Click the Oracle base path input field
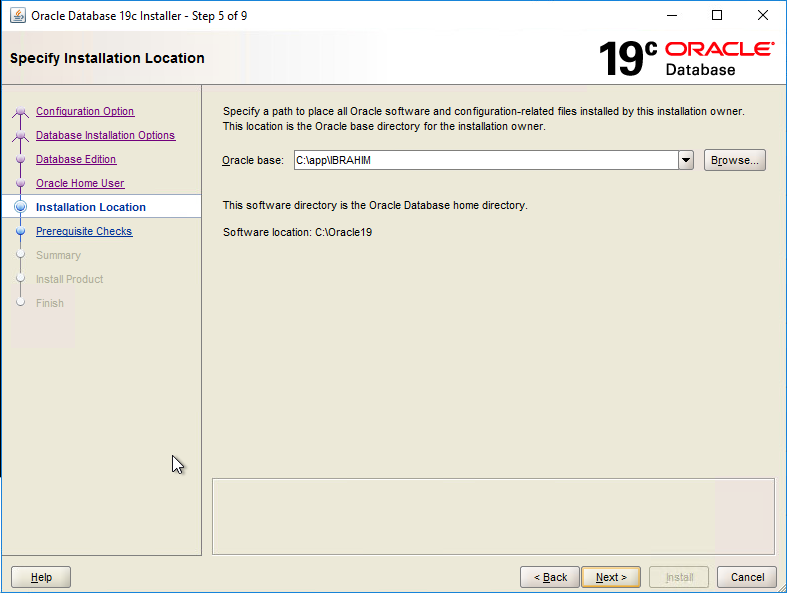The image size is (787, 594). tap(486, 160)
